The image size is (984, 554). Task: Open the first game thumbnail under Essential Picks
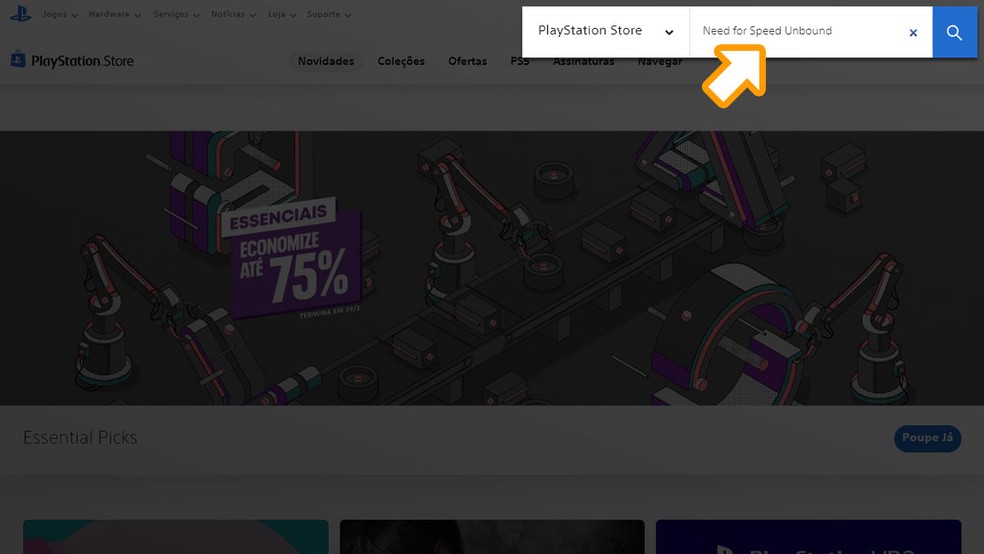(x=175, y=537)
